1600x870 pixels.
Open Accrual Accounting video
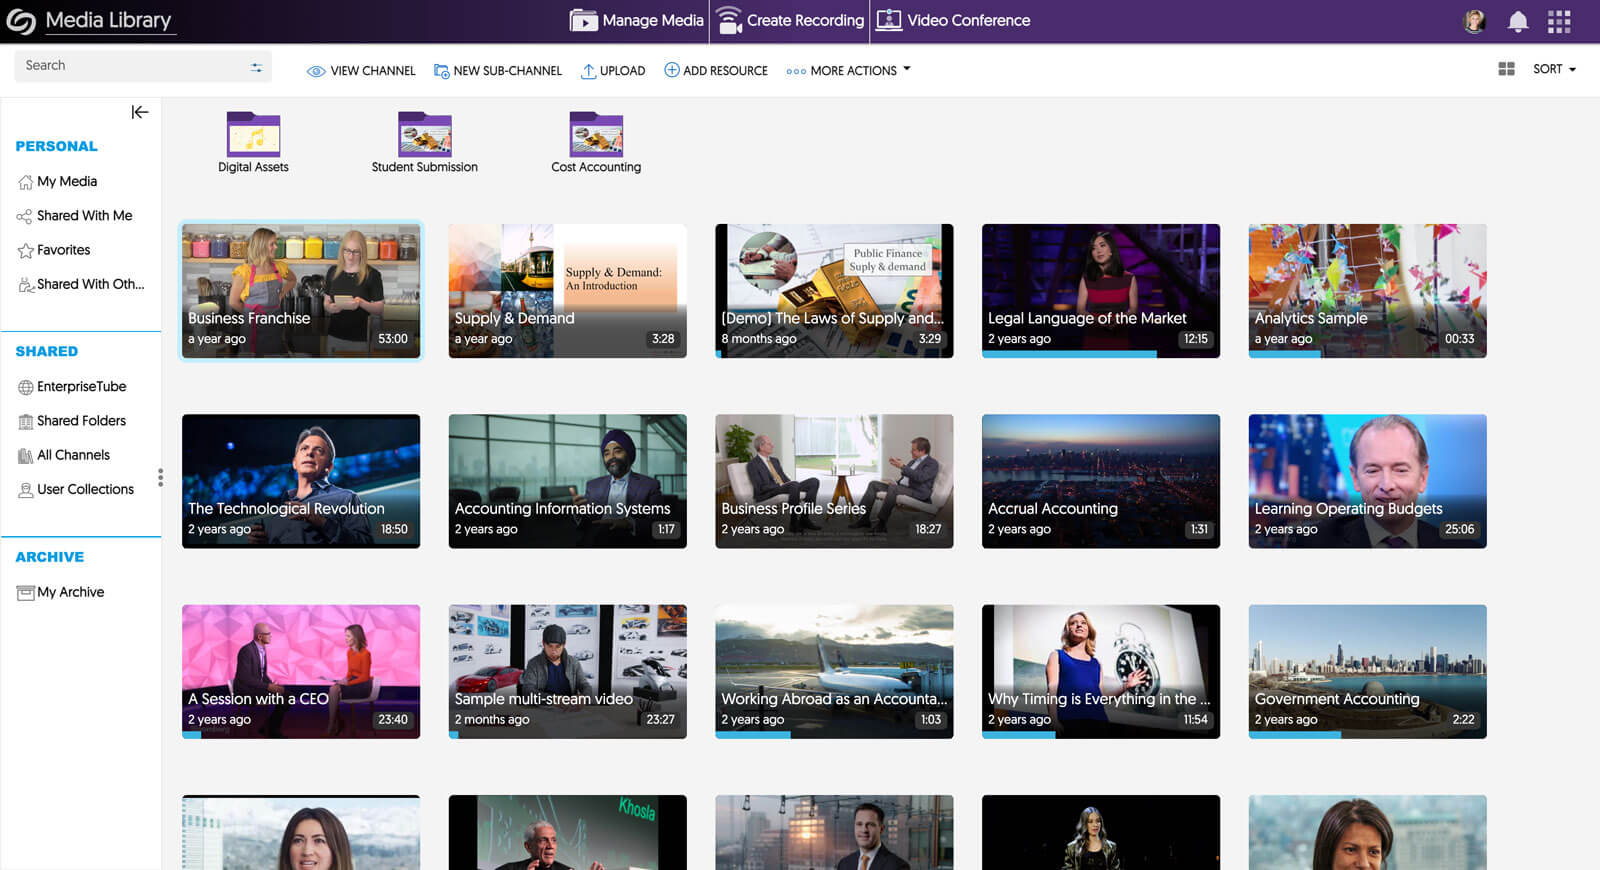[1101, 481]
